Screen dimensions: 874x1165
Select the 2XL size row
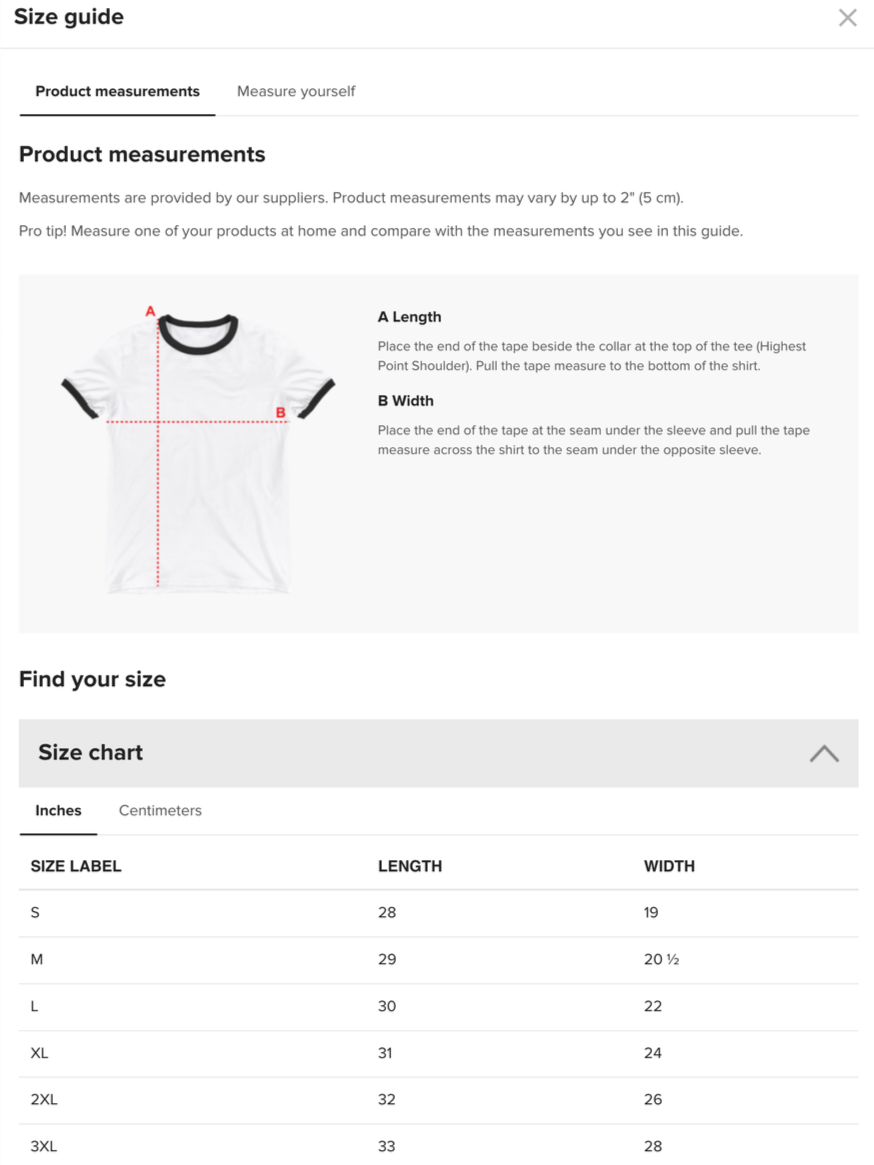click(438, 1100)
